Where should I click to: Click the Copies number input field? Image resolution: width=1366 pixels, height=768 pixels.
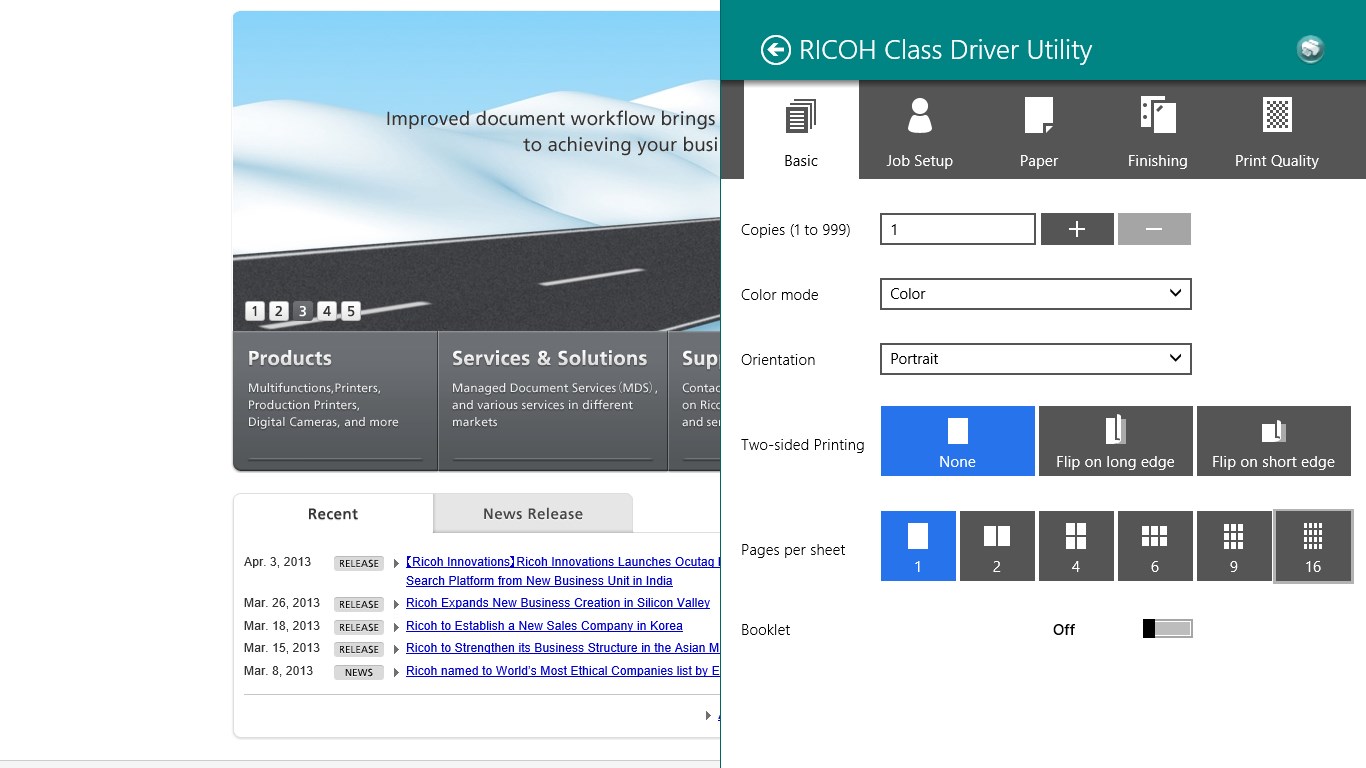957,229
